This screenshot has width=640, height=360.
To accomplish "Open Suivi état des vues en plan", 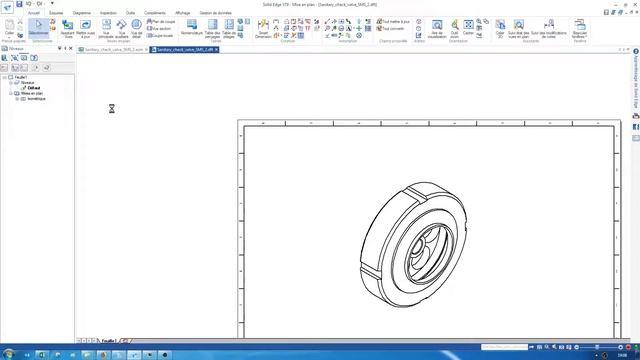I will (518, 29).
